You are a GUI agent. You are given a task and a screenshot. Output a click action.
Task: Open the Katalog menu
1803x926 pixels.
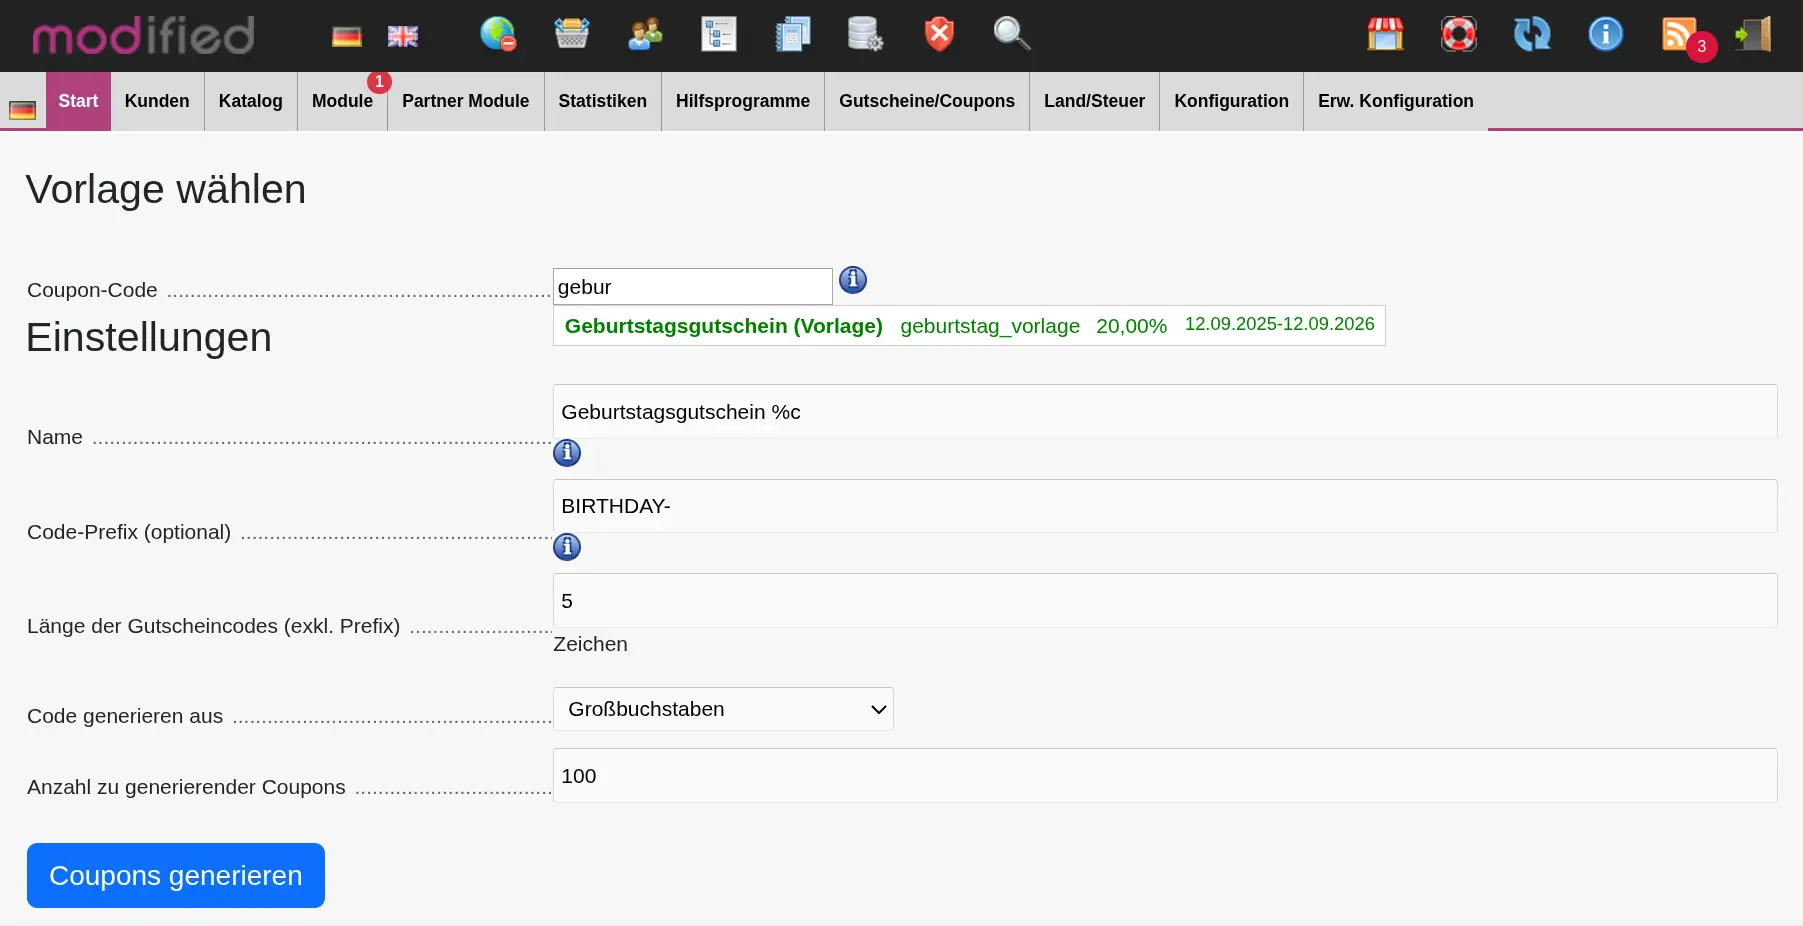(x=250, y=101)
